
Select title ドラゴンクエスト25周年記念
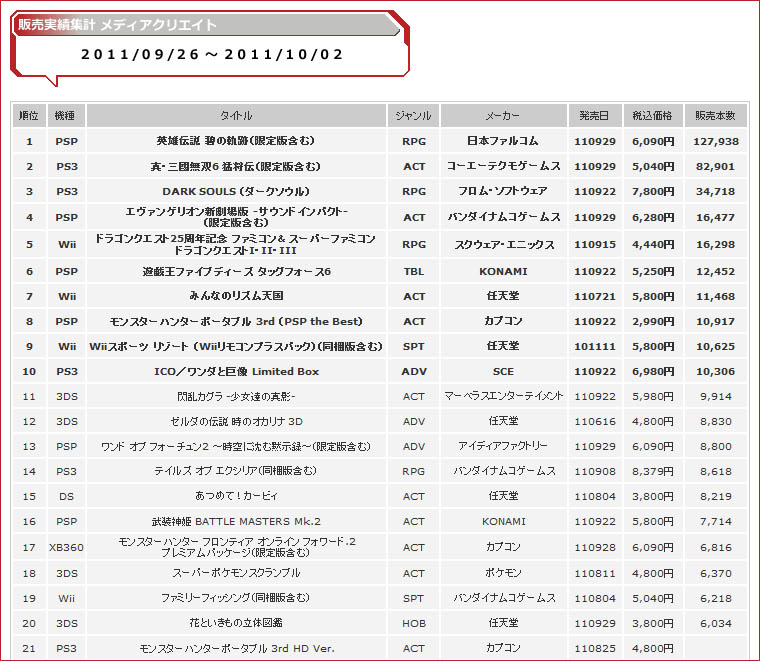click(x=236, y=244)
